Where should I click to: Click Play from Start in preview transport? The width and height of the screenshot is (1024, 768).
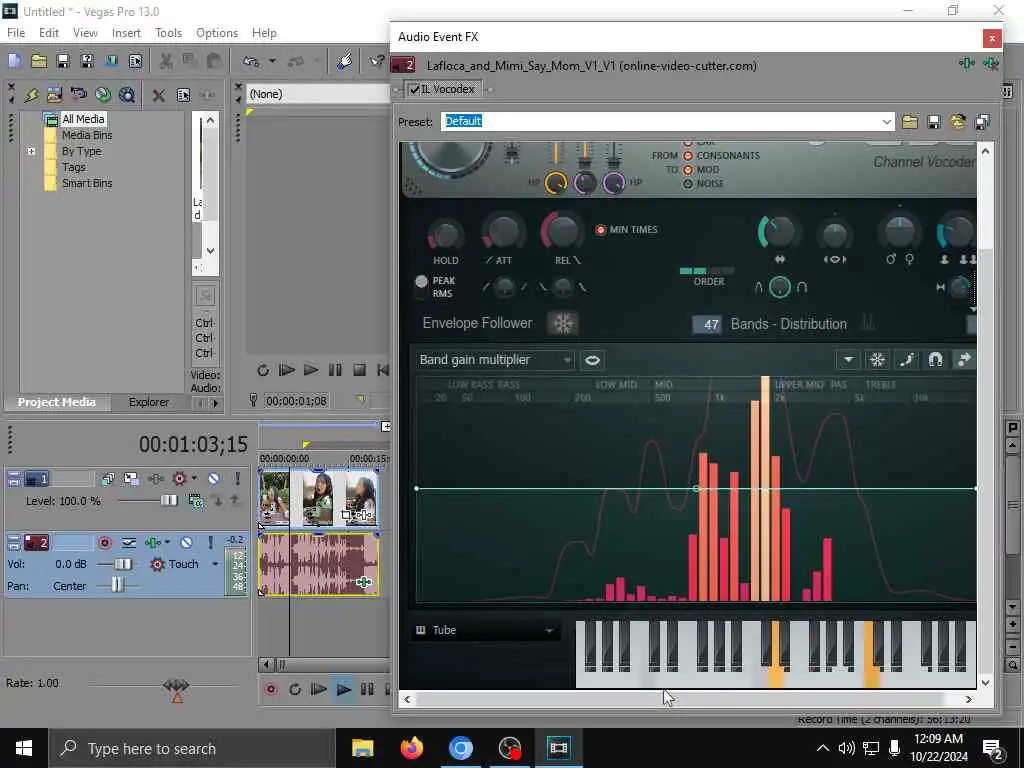click(287, 370)
